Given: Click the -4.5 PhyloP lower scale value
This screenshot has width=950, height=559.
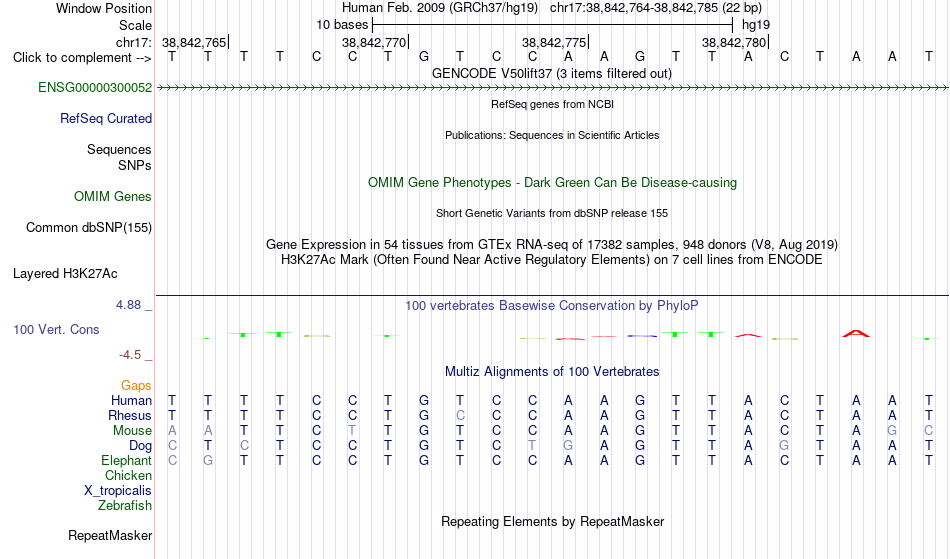Looking at the screenshot, I should pos(130,355).
